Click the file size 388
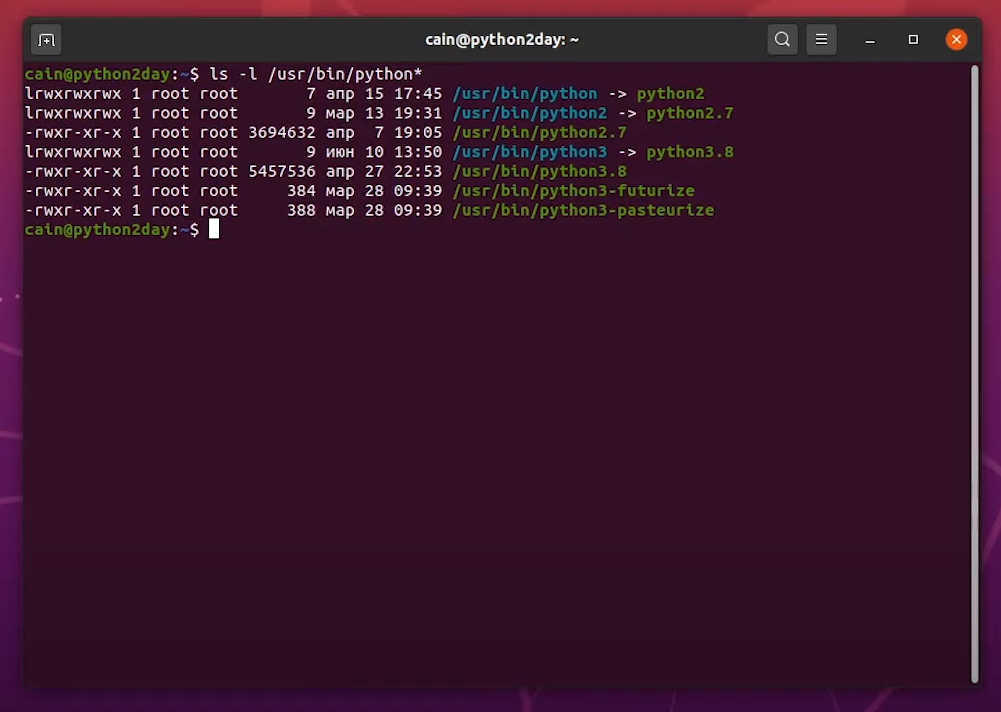Image resolution: width=1001 pixels, height=712 pixels. point(301,211)
